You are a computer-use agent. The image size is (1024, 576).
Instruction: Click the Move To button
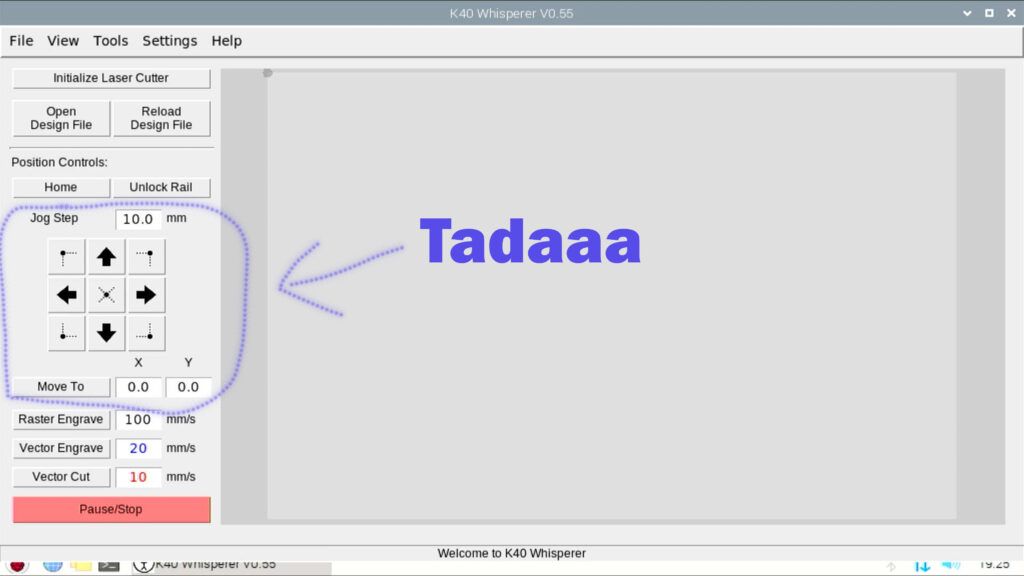point(61,387)
